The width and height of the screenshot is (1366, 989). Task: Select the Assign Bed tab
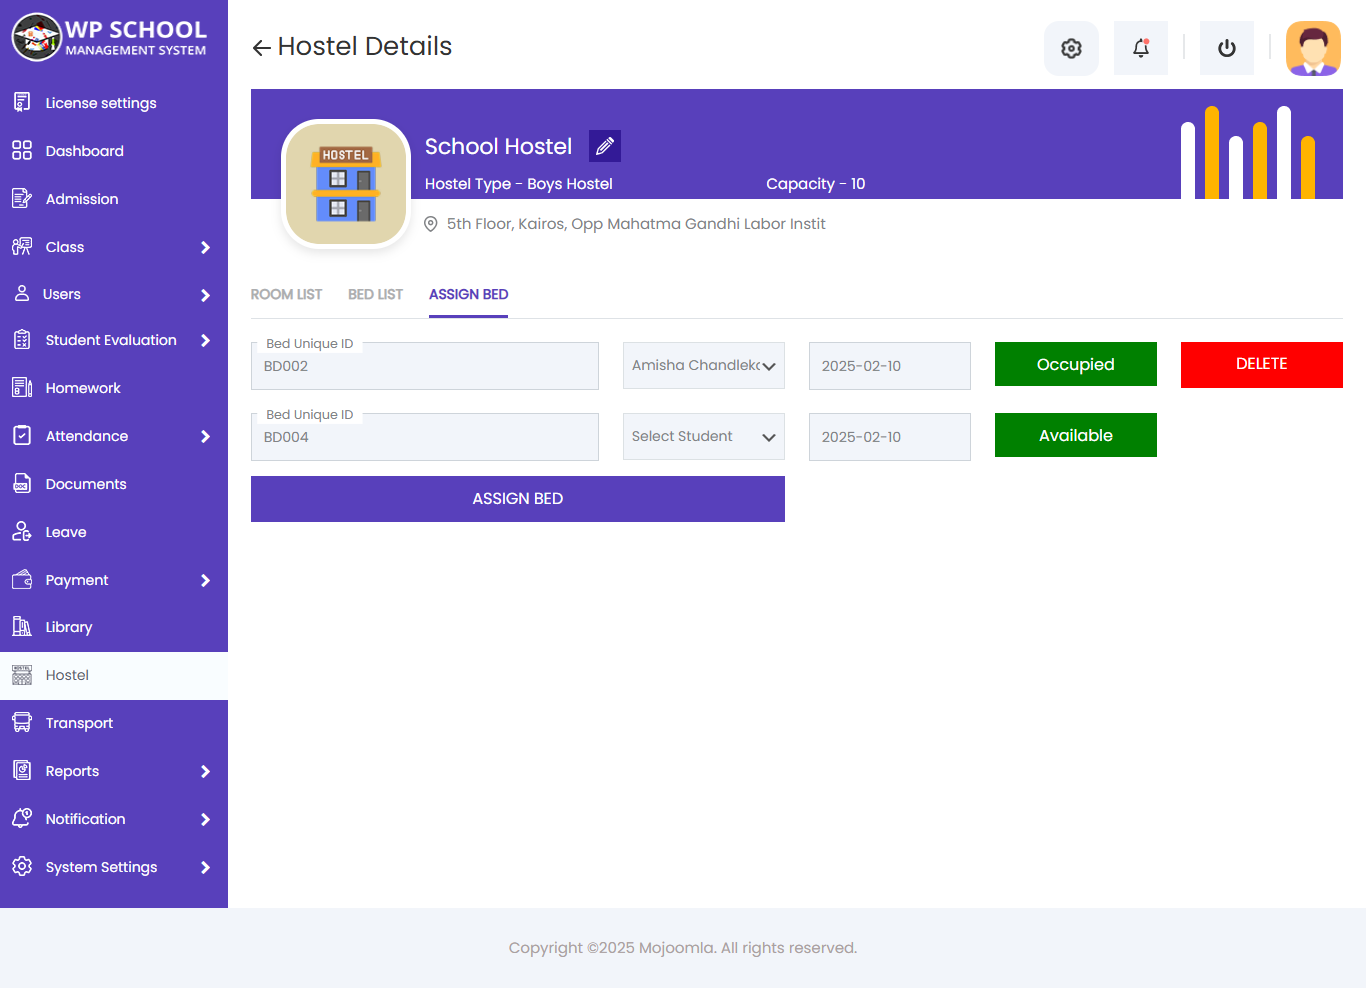(468, 294)
